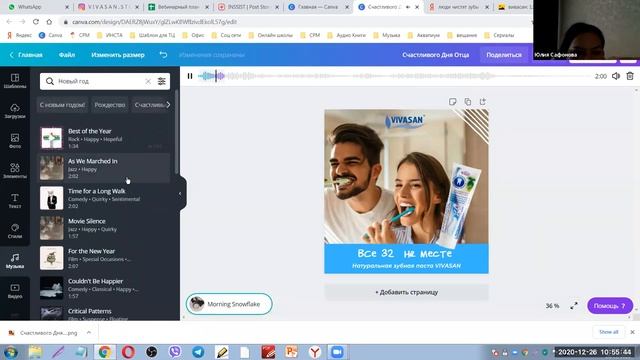Open the Templates sidebar panel

(15, 81)
